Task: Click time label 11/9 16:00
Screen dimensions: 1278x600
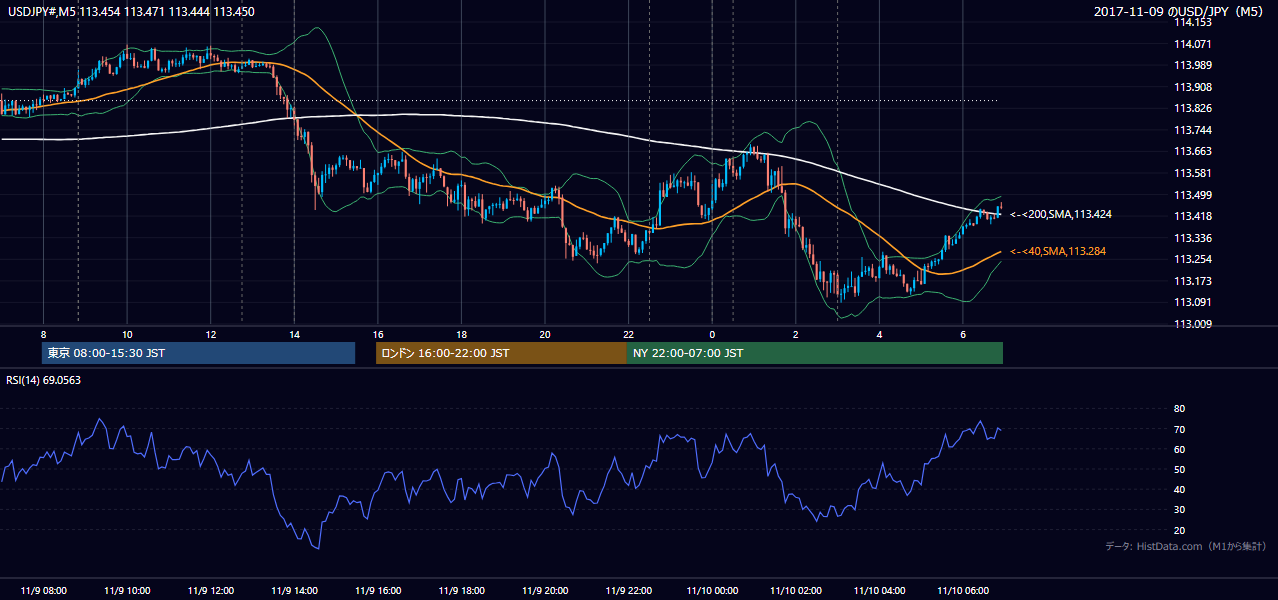Action: tap(378, 590)
